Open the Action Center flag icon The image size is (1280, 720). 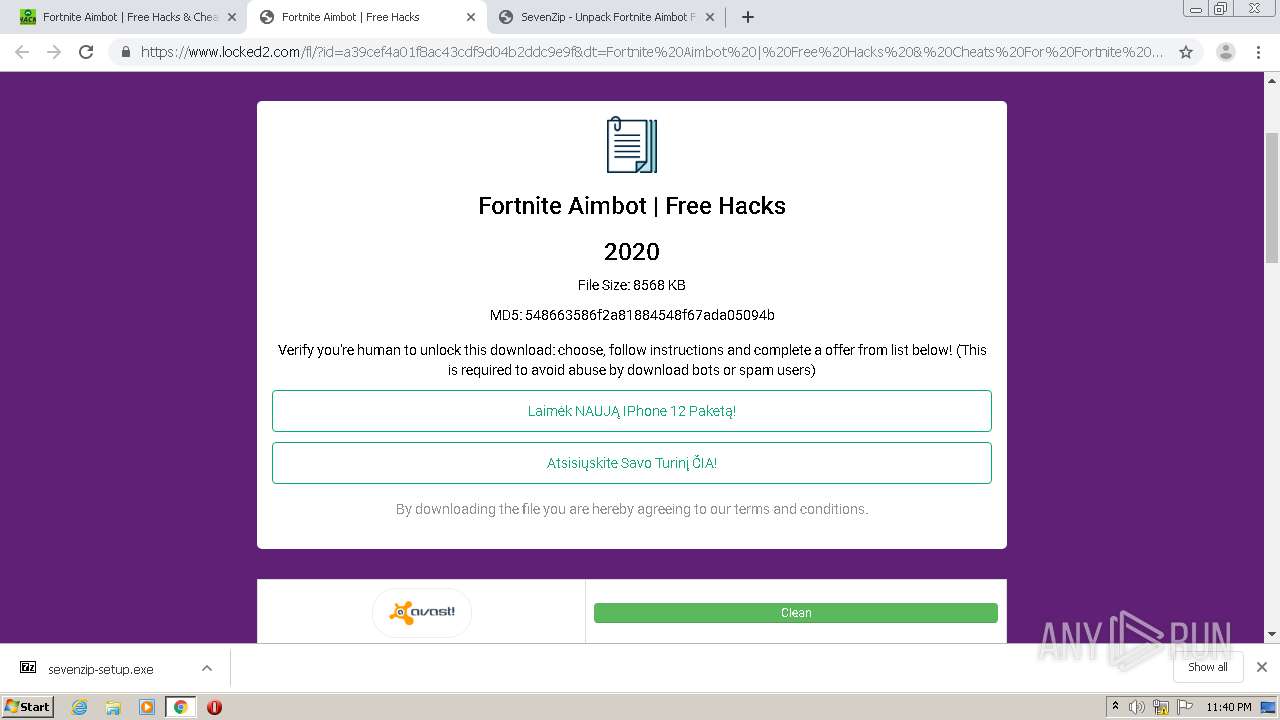coord(1184,707)
